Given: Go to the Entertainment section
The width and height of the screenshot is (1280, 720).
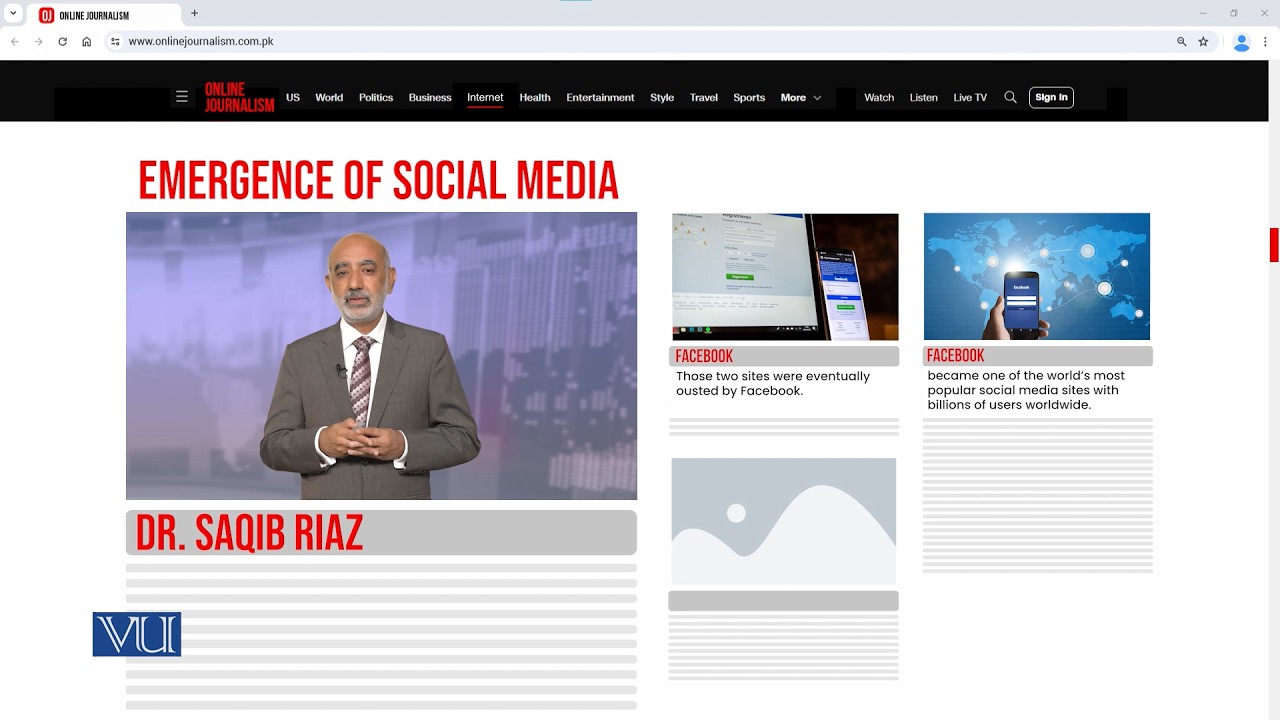Looking at the screenshot, I should tap(600, 97).
